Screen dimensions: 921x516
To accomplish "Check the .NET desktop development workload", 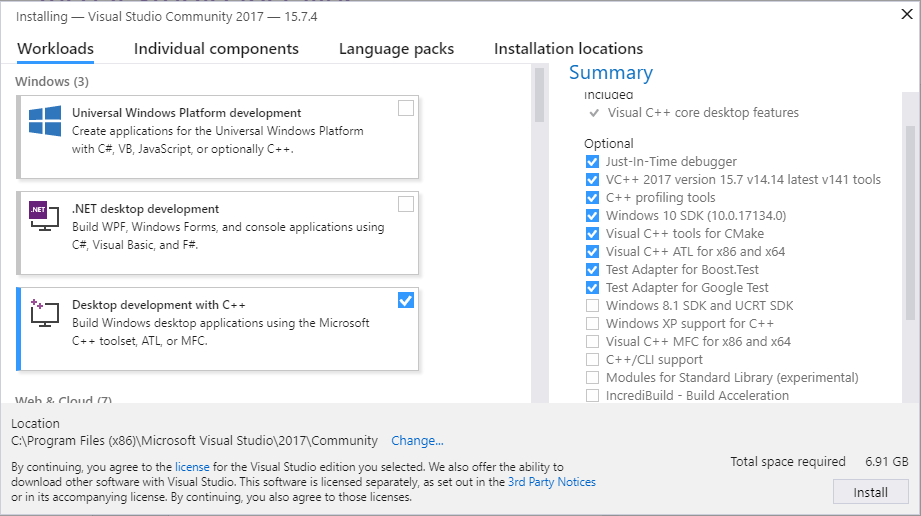I will point(405,204).
